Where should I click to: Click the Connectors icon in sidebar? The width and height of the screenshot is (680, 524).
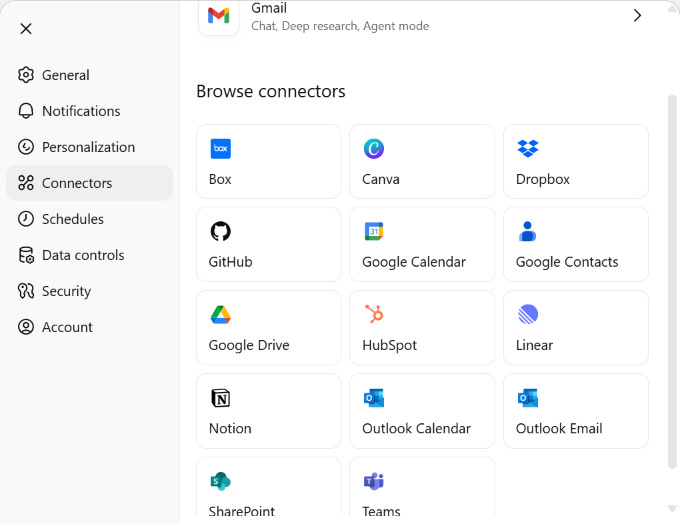(x=26, y=183)
